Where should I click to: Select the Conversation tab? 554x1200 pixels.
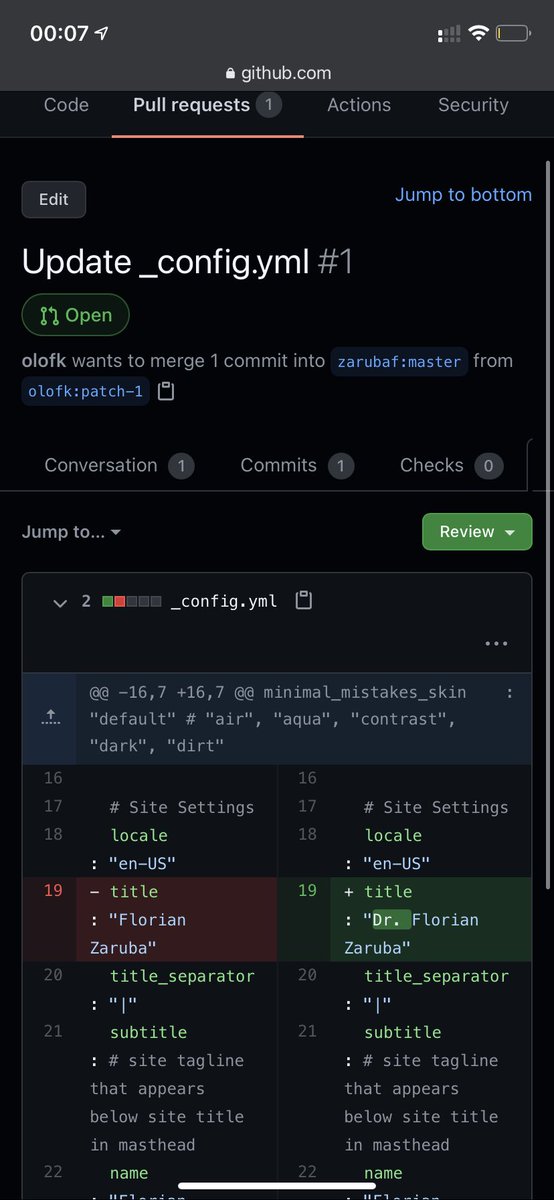119,465
